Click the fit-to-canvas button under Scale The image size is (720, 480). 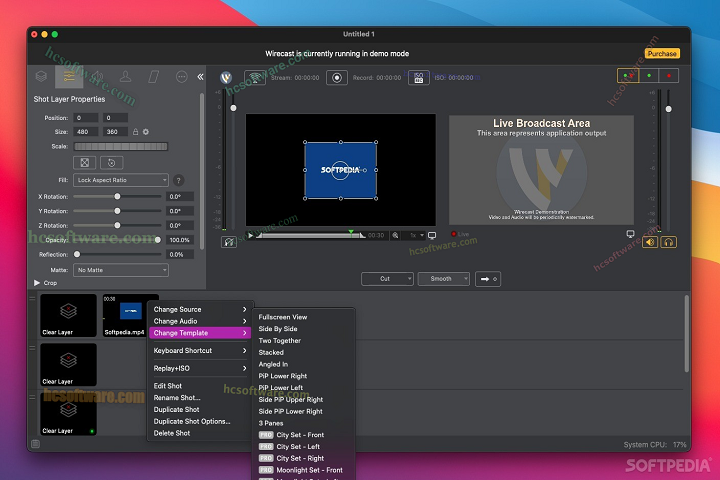coord(84,163)
